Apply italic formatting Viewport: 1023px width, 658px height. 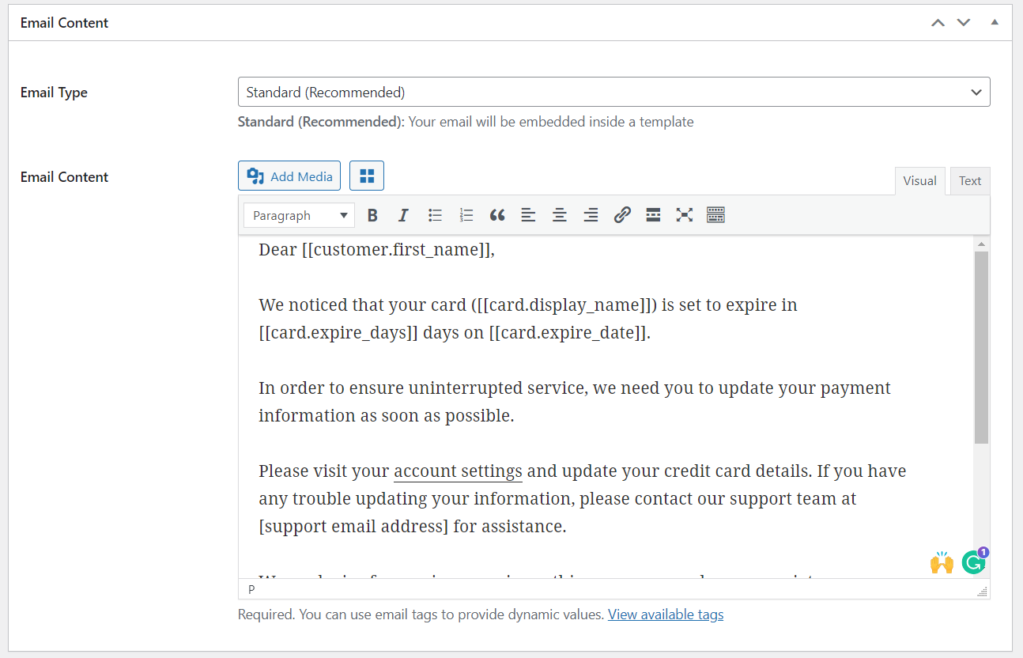pos(402,214)
